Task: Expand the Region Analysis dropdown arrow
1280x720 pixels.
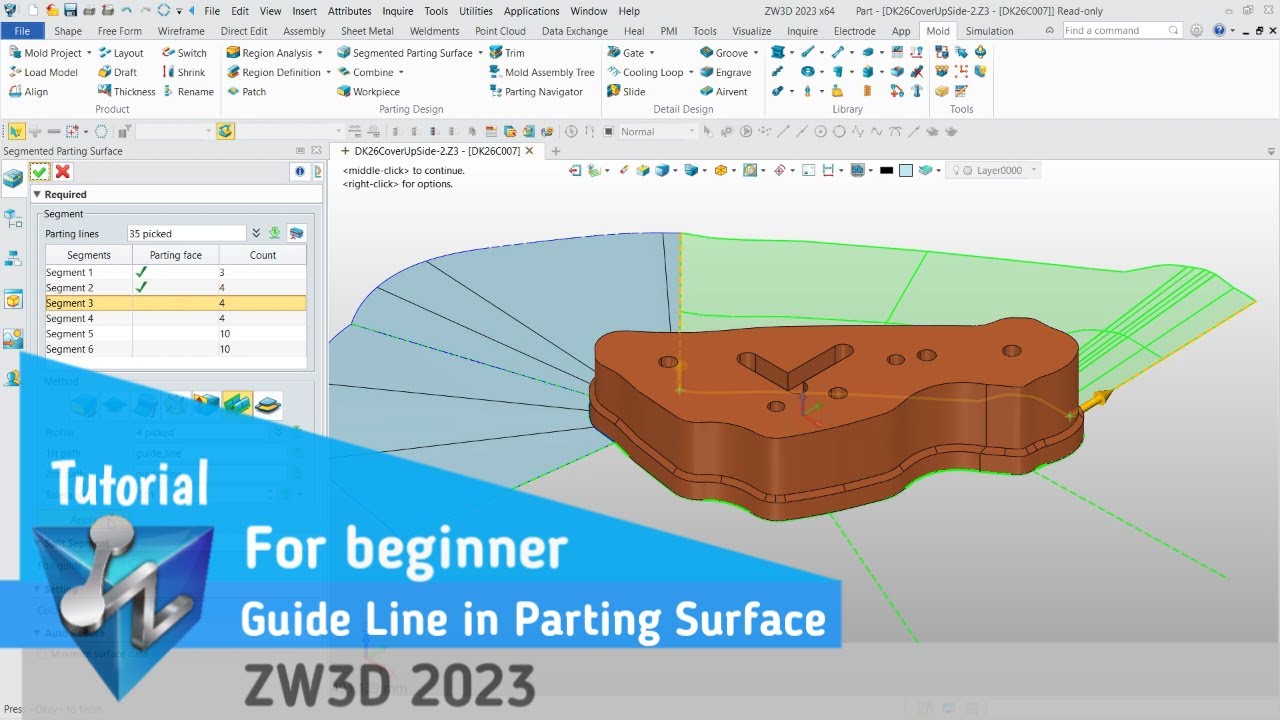Action: 322,53
